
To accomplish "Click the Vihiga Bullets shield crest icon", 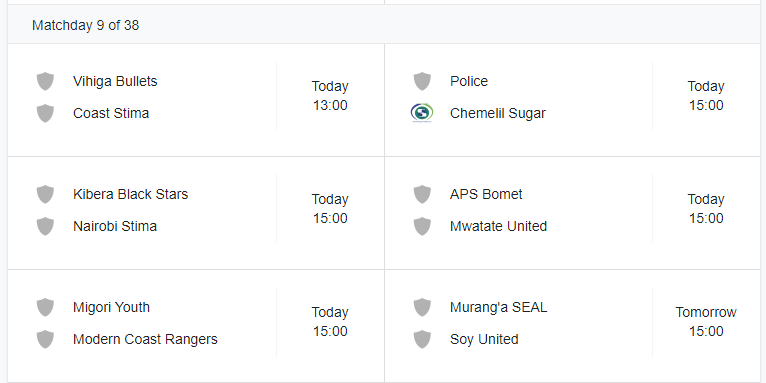I will pyautogui.click(x=45, y=81).
